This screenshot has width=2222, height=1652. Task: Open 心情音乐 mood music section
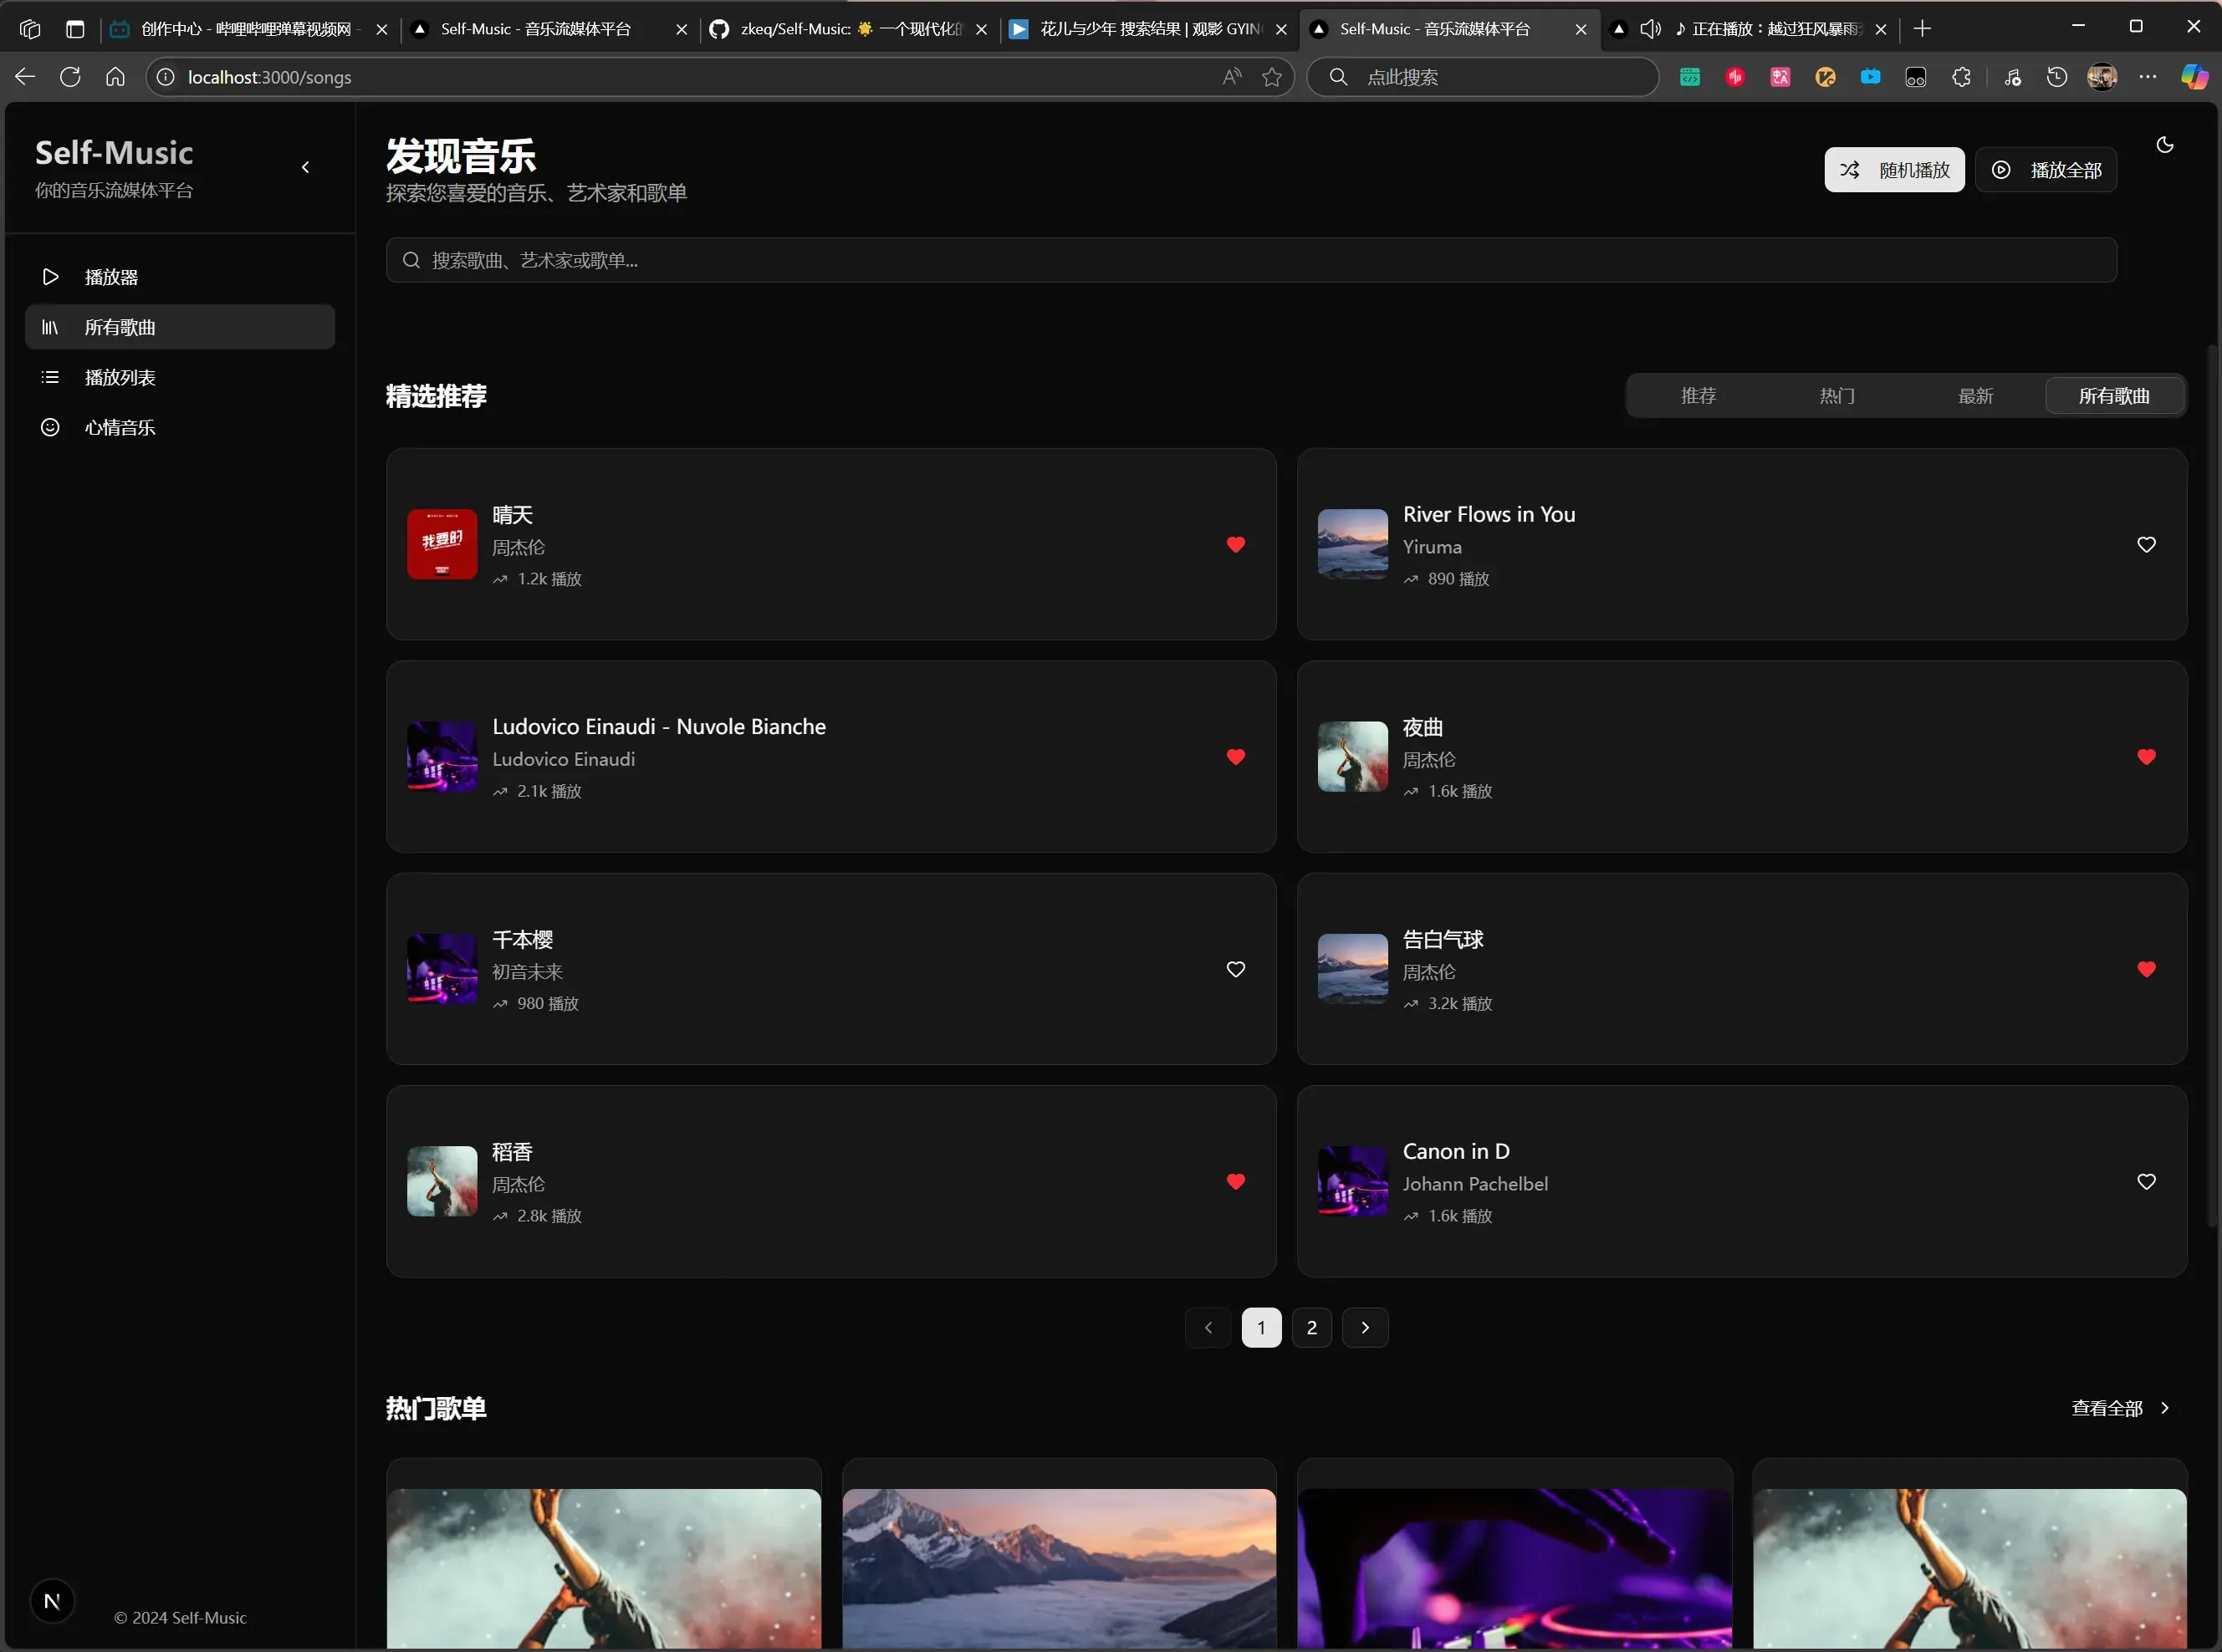click(119, 427)
